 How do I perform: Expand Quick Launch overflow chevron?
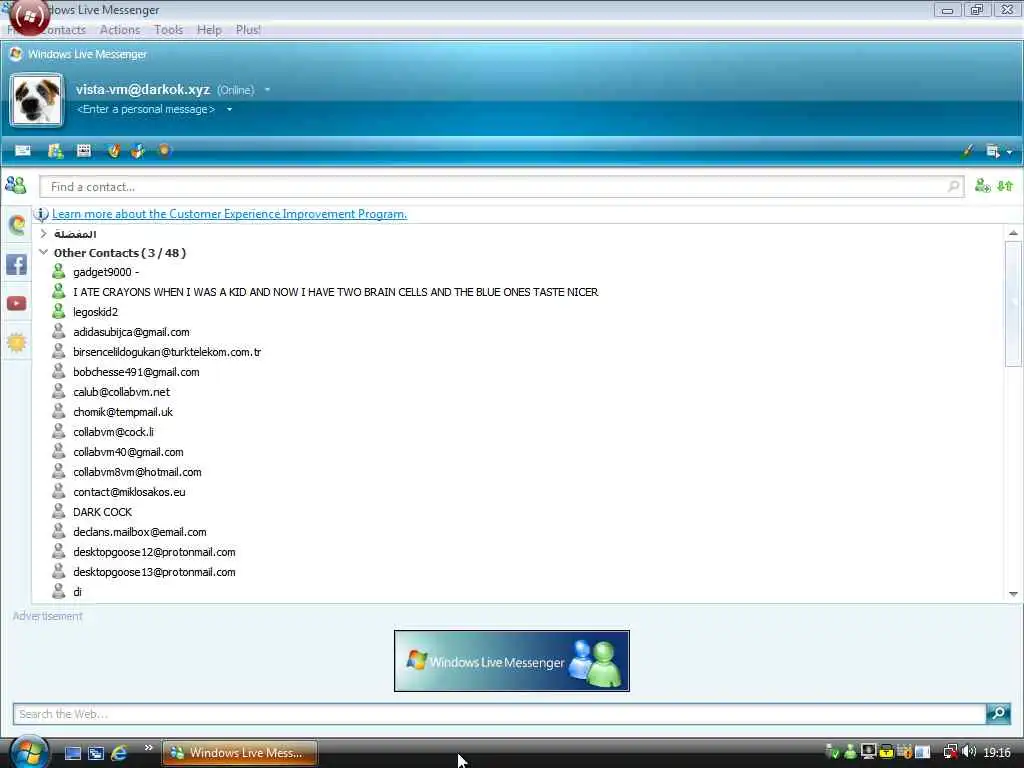pyautogui.click(x=148, y=748)
